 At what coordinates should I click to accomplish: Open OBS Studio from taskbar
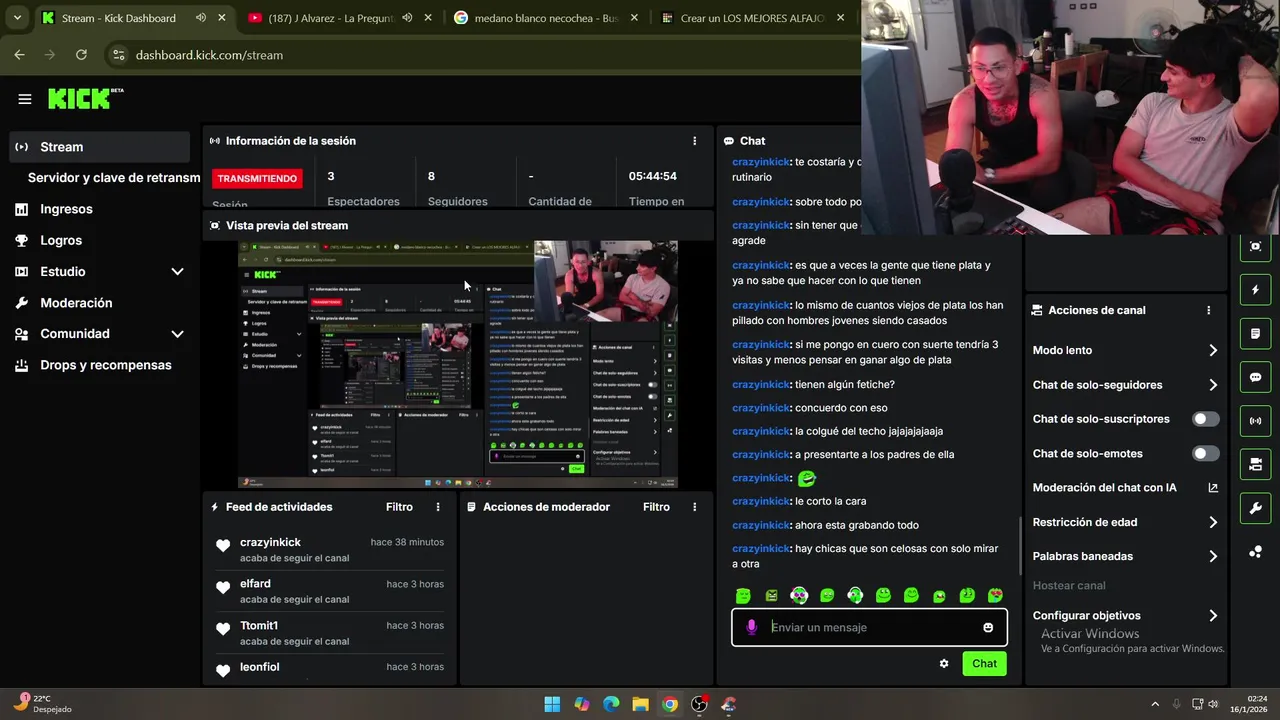click(x=699, y=704)
